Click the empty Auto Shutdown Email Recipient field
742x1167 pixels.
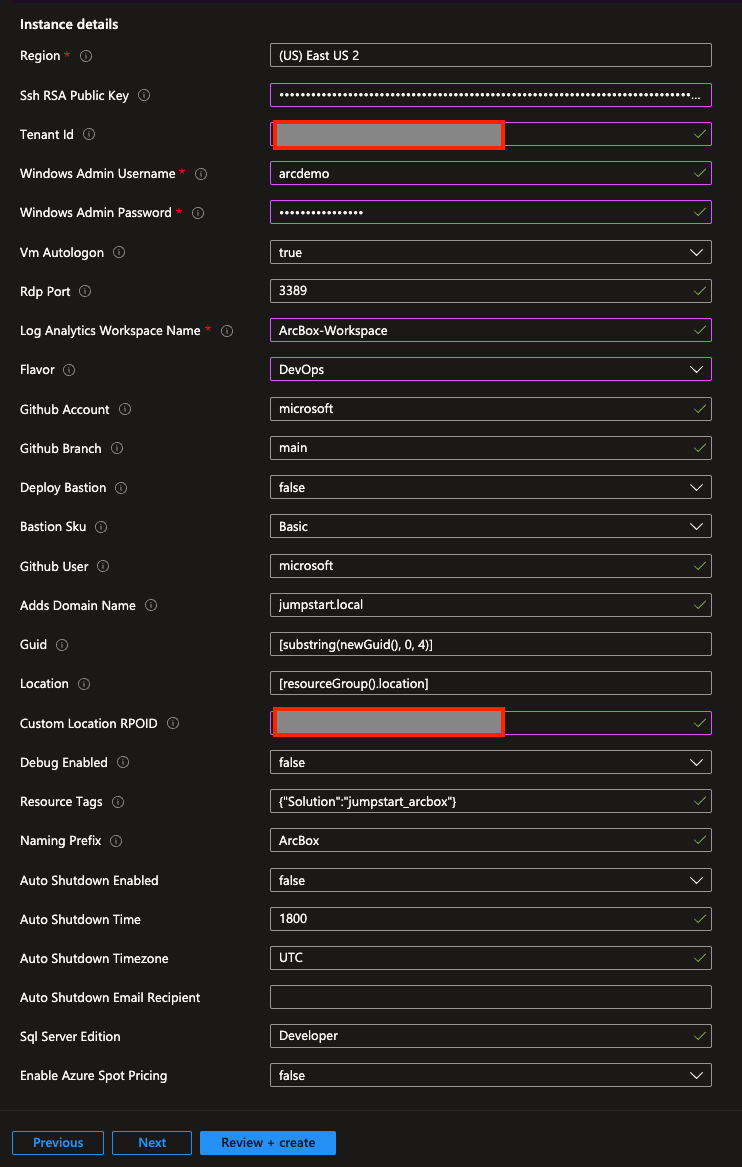pyautogui.click(x=490, y=997)
